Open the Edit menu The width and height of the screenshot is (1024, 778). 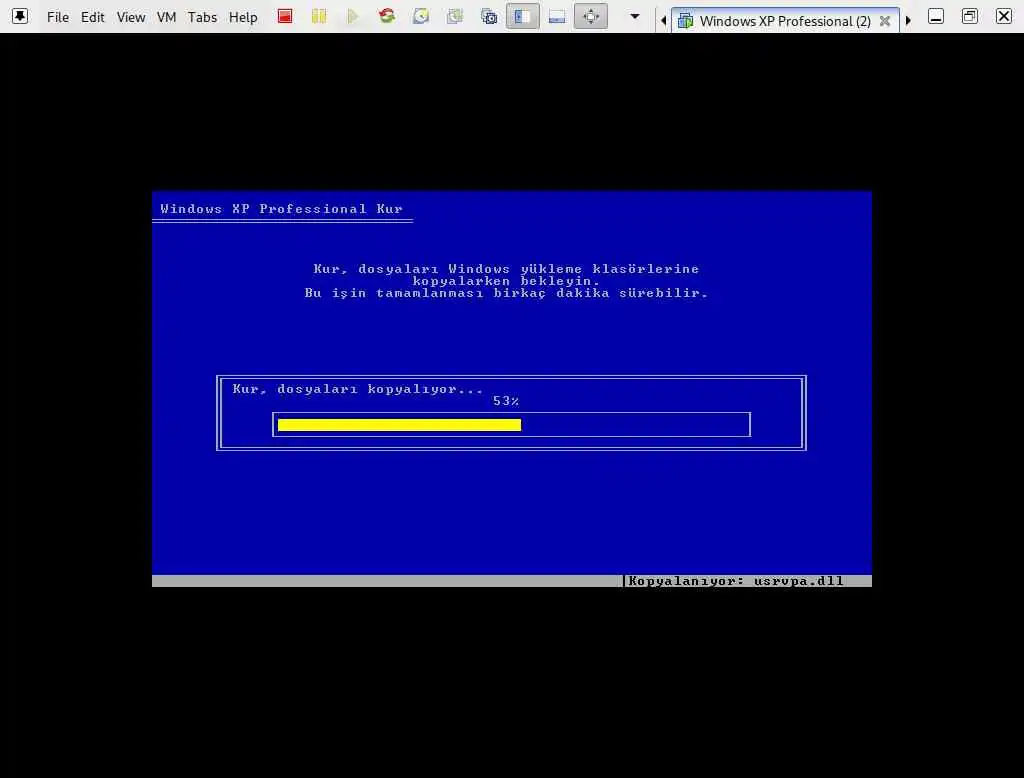tap(93, 17)
